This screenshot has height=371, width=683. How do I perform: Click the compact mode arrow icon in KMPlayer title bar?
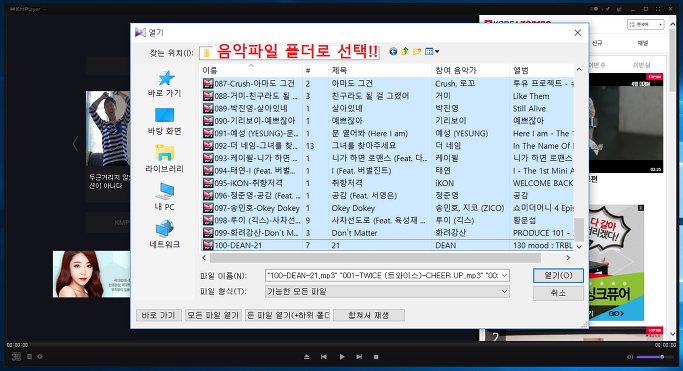coord(619,9)
